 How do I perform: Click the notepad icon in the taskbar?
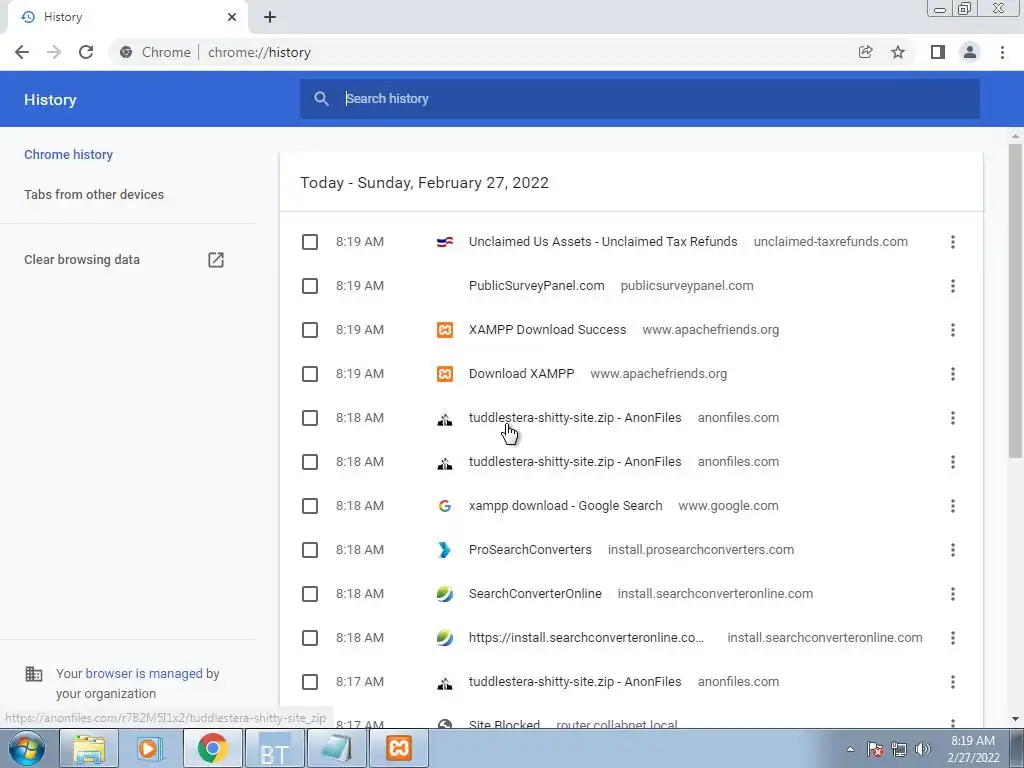click(336, 748)
